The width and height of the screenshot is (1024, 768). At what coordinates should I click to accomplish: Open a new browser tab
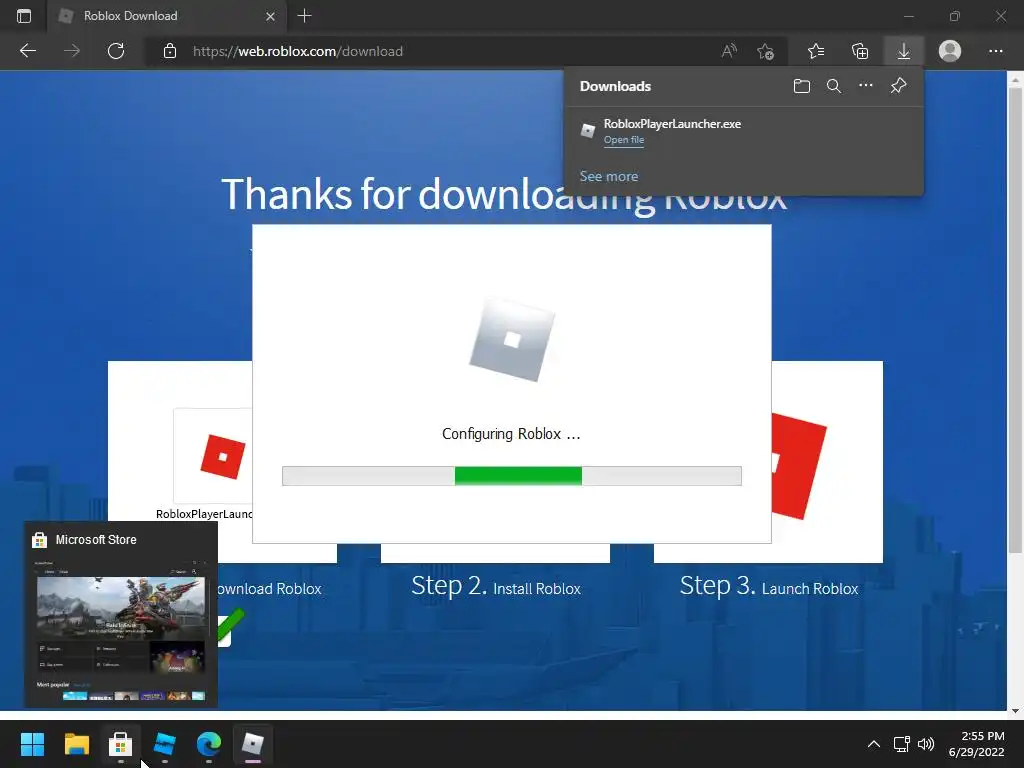(304, 16)
